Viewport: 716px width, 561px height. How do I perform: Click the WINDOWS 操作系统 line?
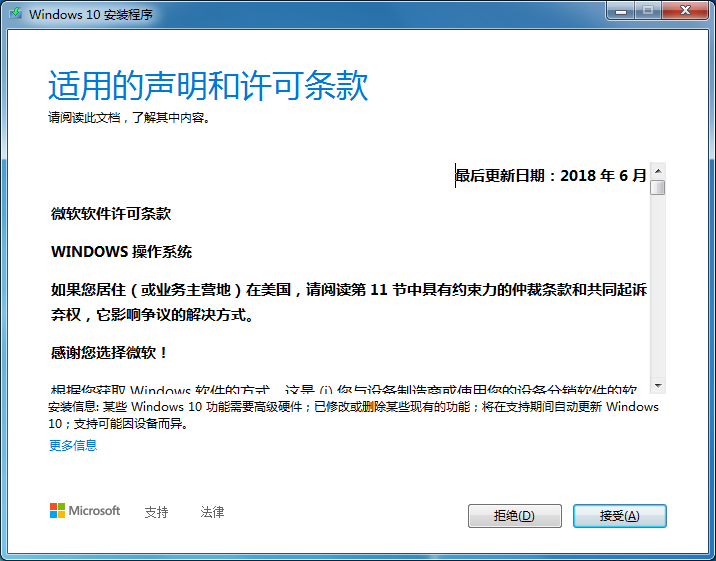(121, 252)
